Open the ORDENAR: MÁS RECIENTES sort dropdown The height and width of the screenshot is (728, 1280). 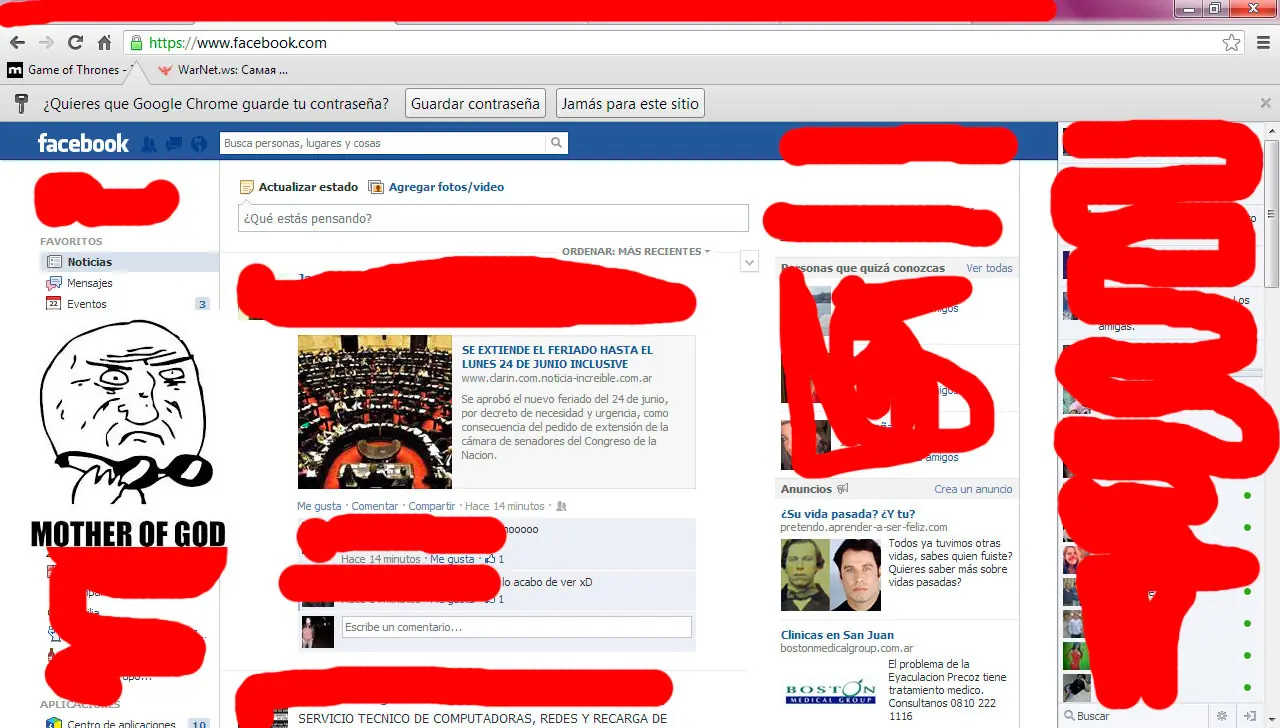[636, 252]
